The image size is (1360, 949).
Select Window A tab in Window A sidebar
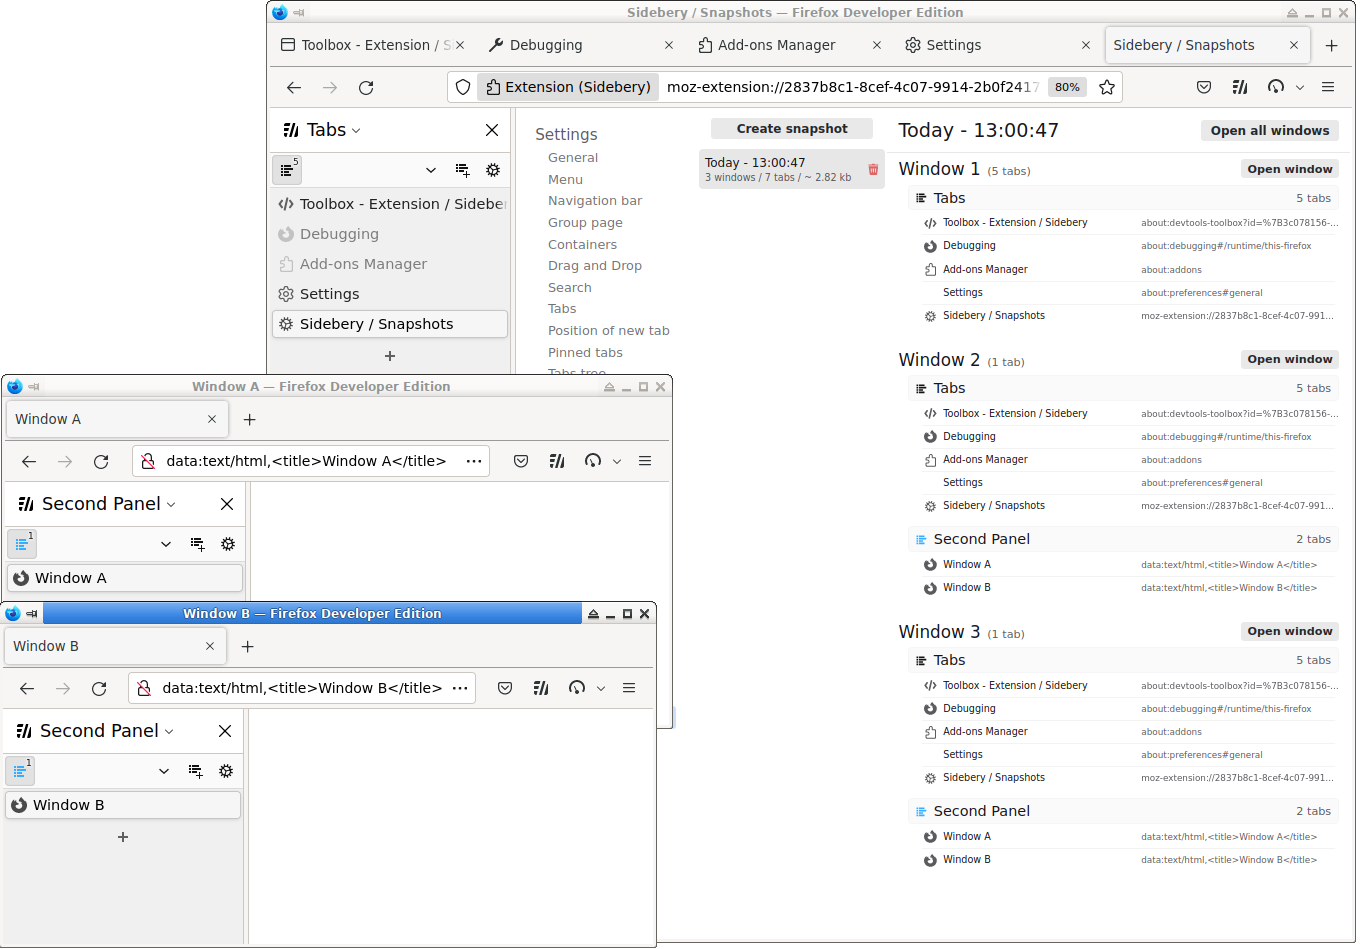pyautogui.click(x=125, y=578)
